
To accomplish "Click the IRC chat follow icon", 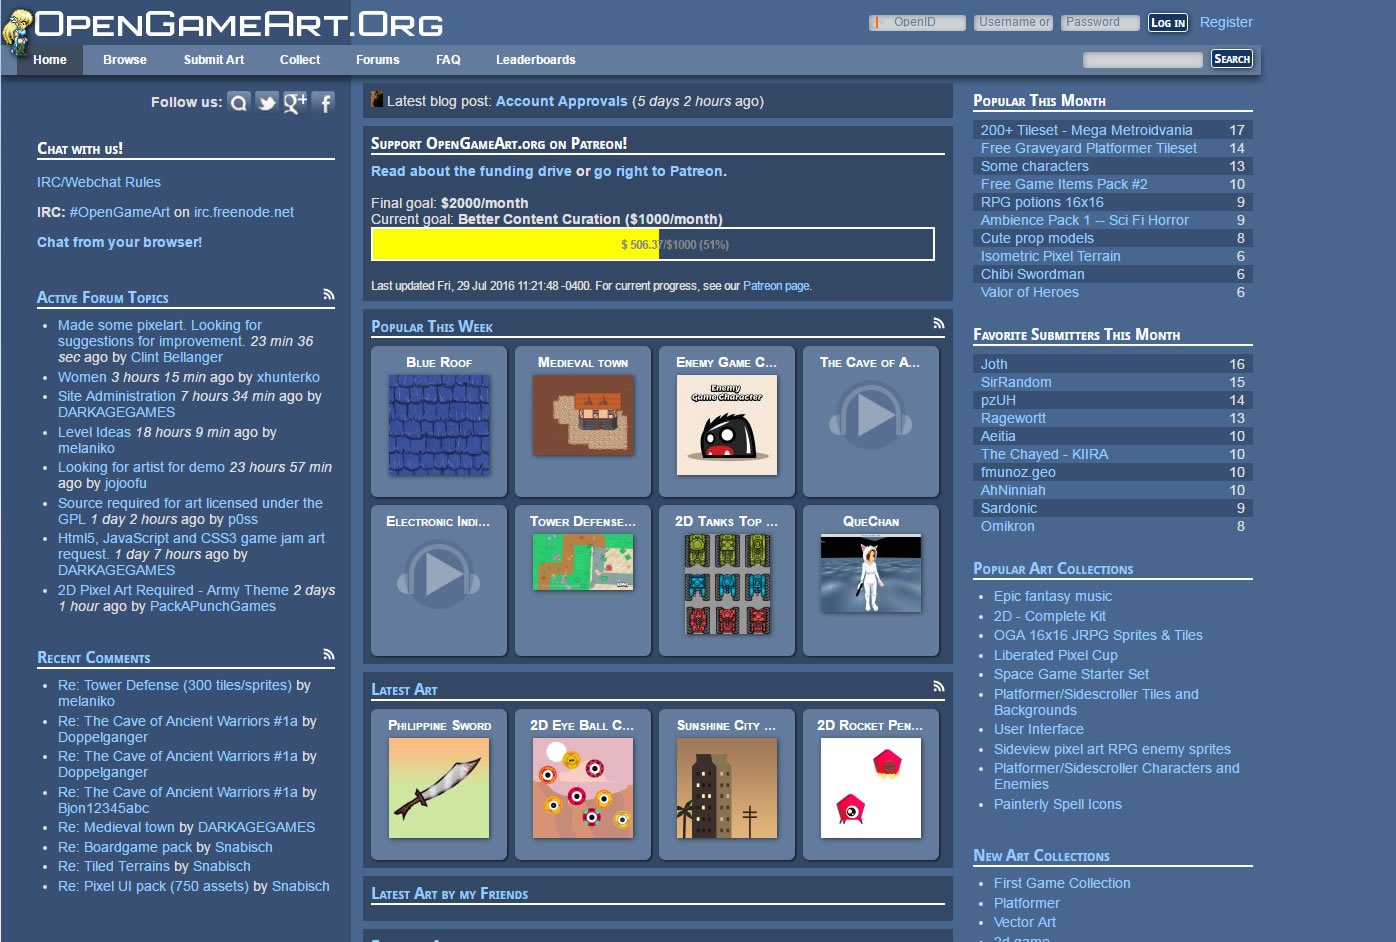I will tap(238, 102).
